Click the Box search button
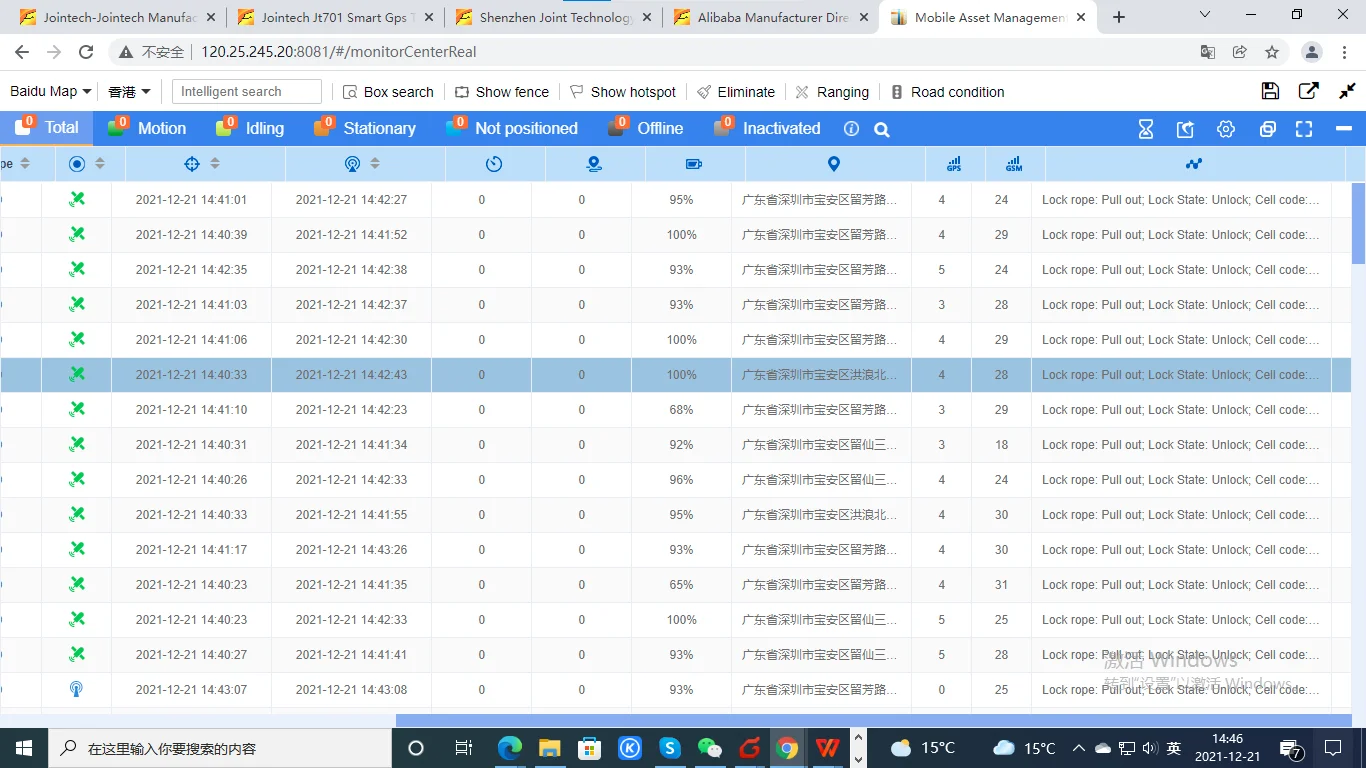The height and width of the screenshot is (768, 1366). pyautogui.click(x=388, y=92)
